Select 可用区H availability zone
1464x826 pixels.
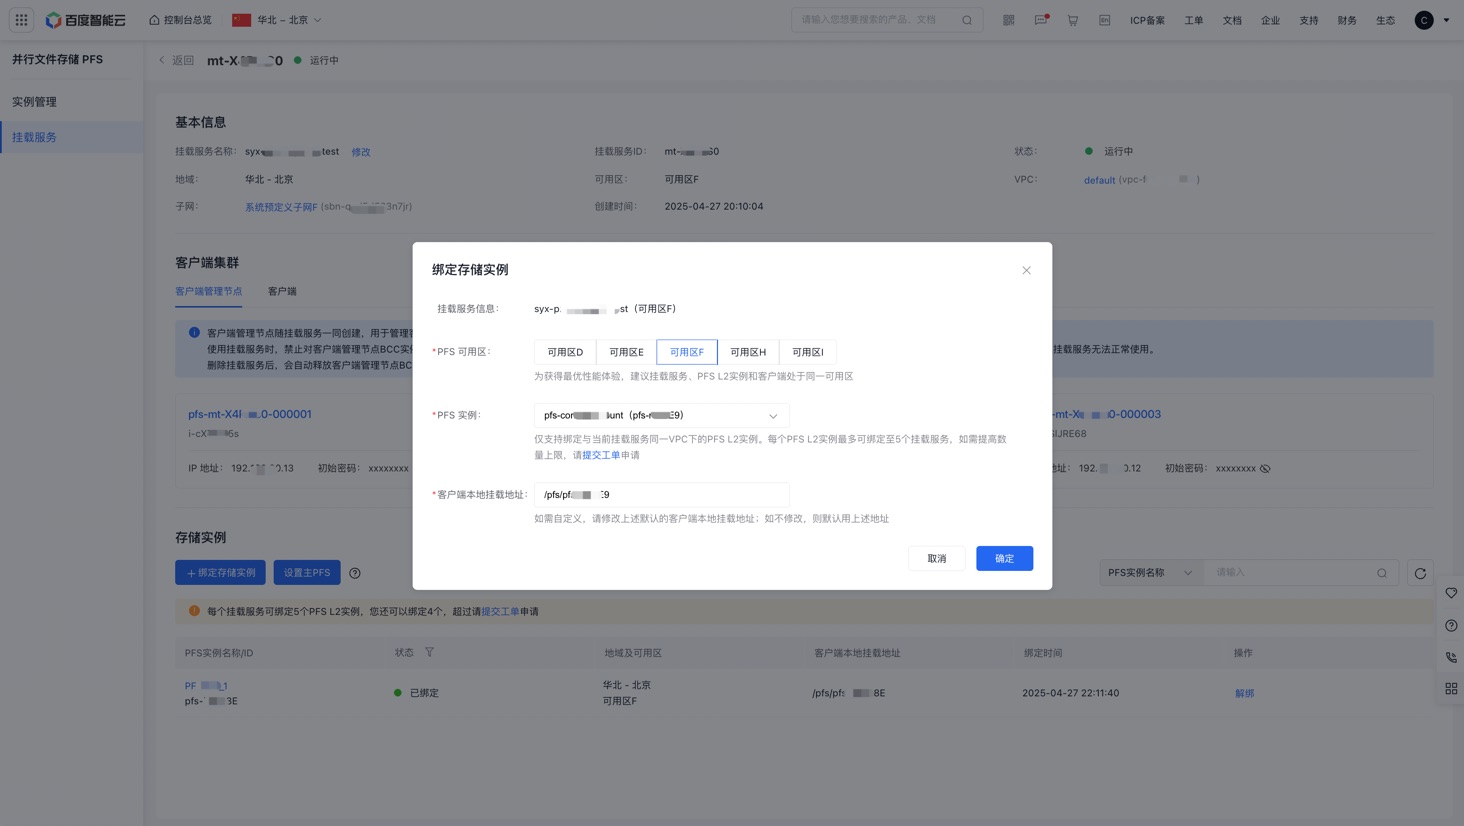pos(748,352)
